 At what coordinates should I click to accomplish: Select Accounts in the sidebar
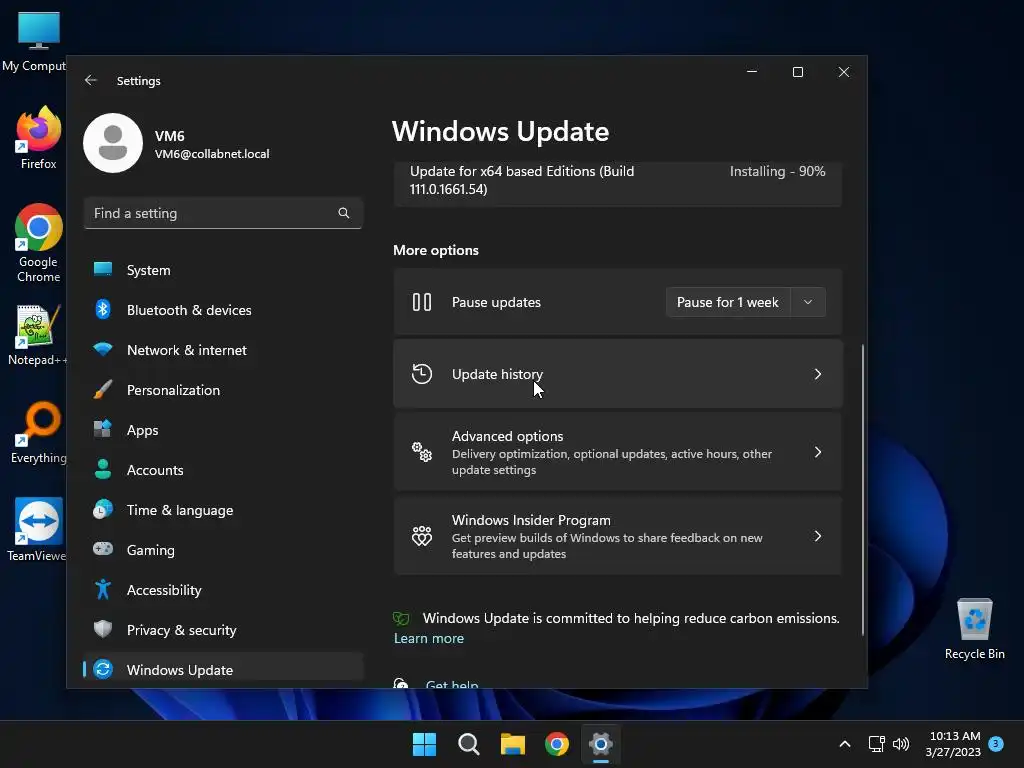click(x=223, y=470)
